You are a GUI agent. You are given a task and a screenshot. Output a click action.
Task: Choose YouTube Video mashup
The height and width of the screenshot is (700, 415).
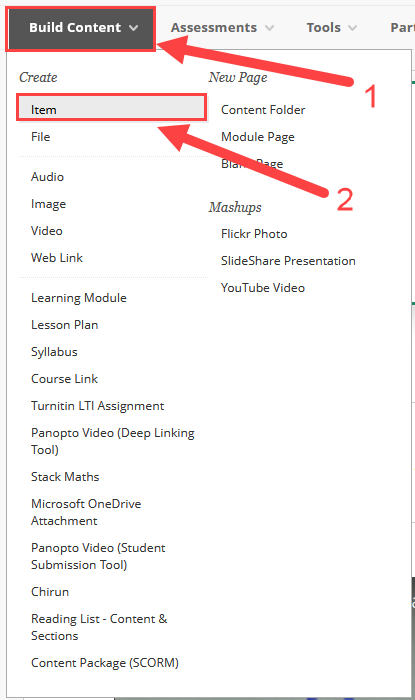[x=262, y=288]
